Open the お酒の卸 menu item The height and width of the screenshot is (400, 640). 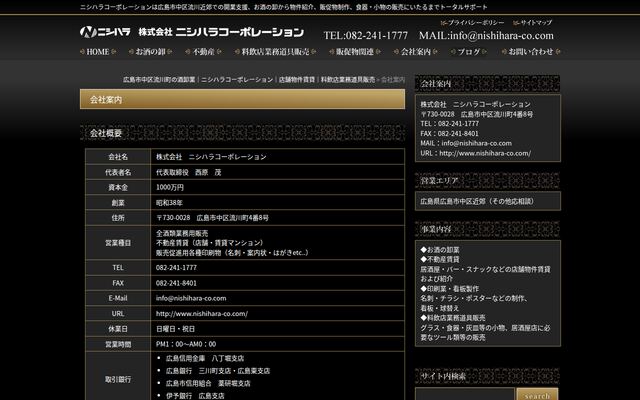(150, 52)
